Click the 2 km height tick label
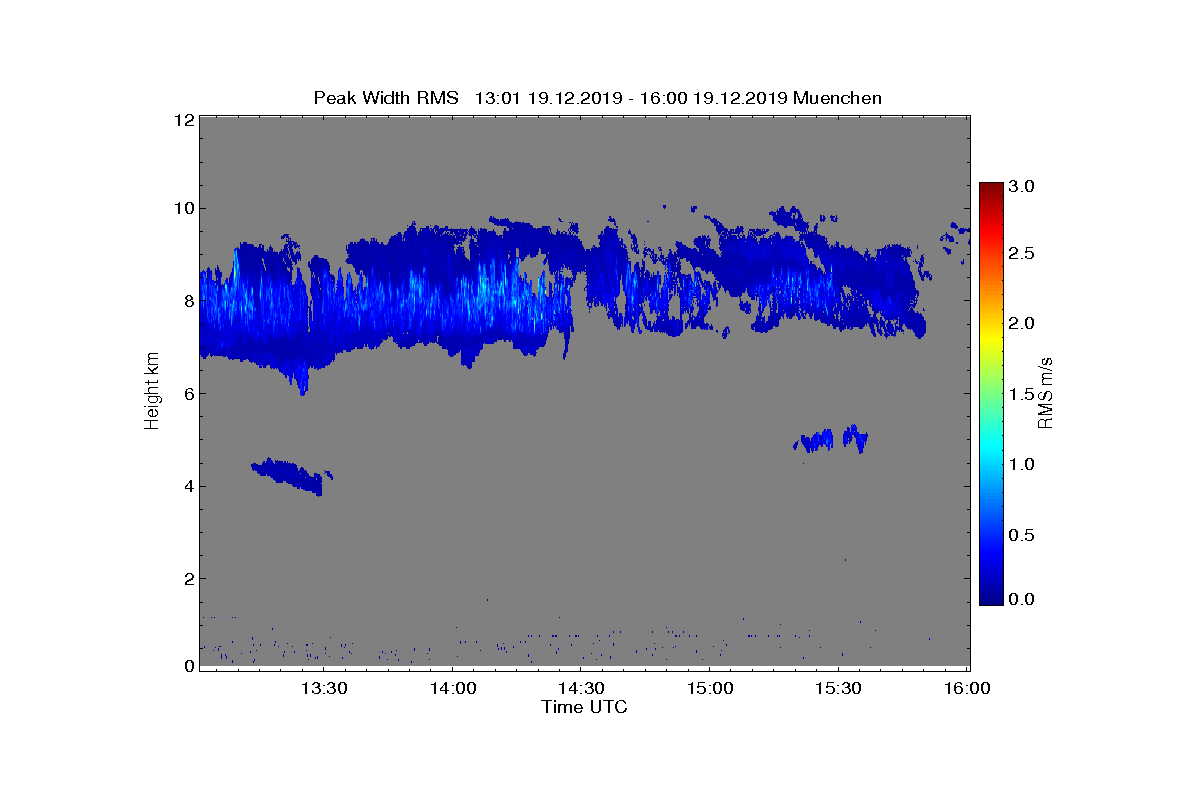This screenshot has width=1200, height=800. click(188, 578)
